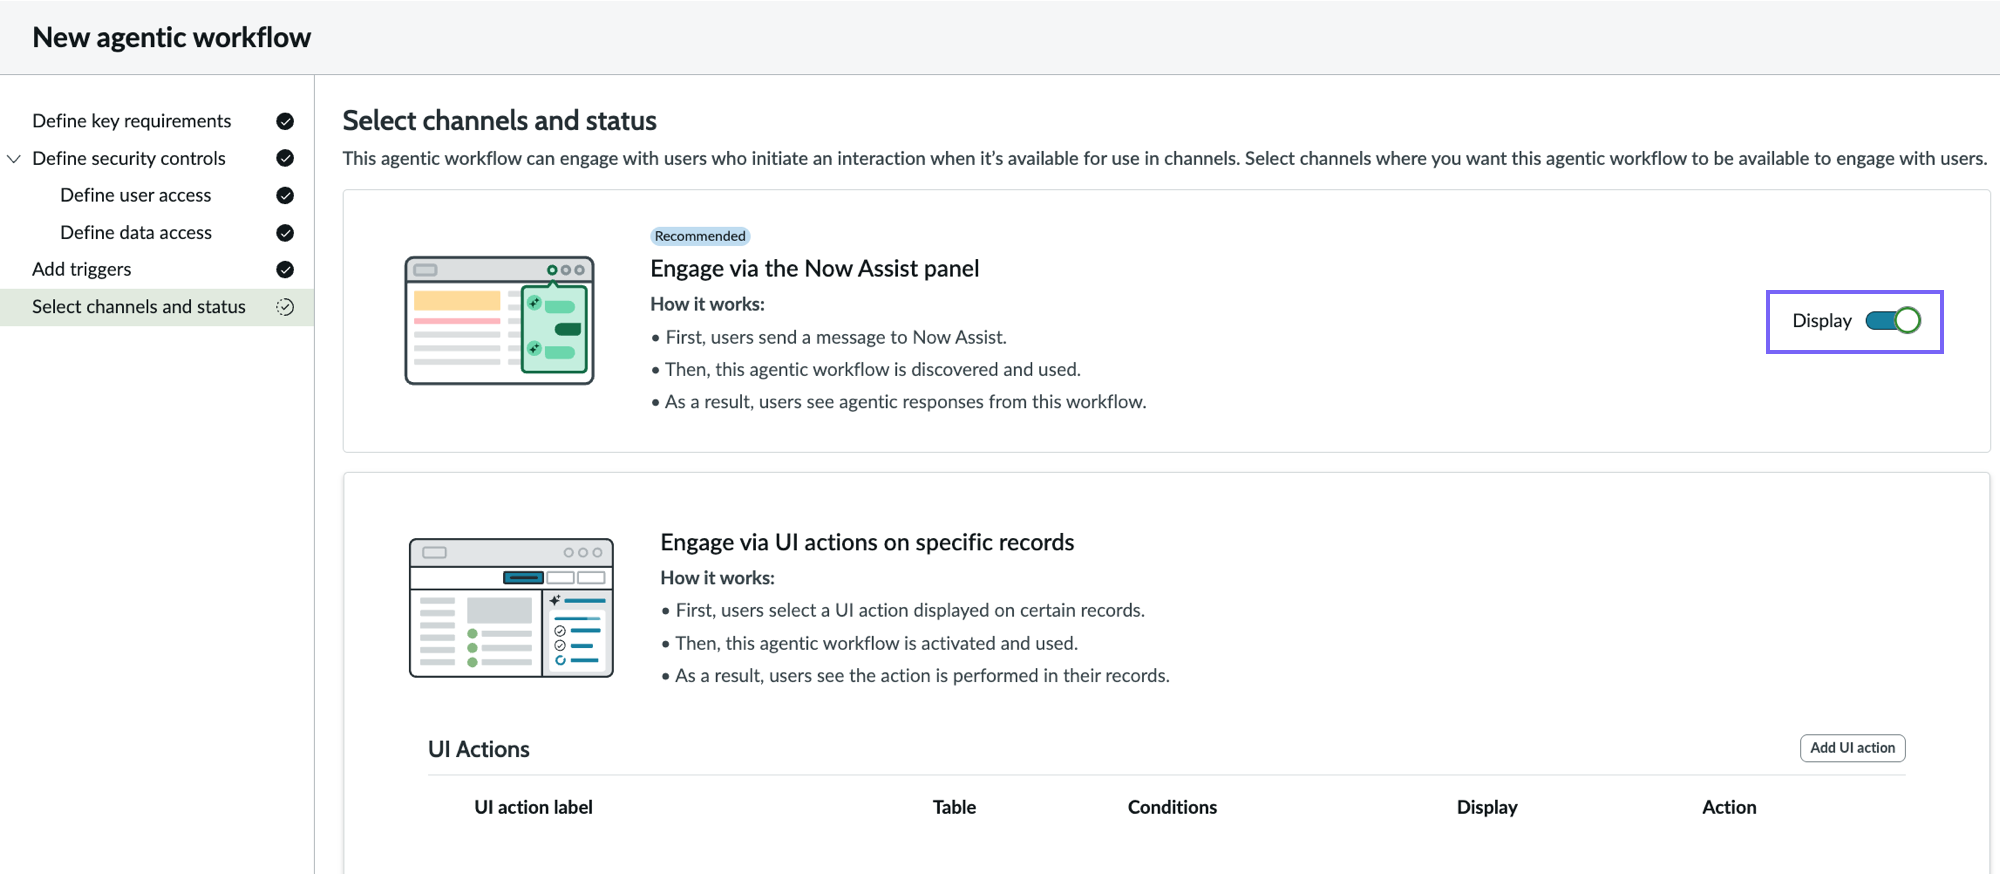The width and height of the screenshot is (2000, 874).
Task: Open the Define security controls step
Action: click(x=129, y=158)
